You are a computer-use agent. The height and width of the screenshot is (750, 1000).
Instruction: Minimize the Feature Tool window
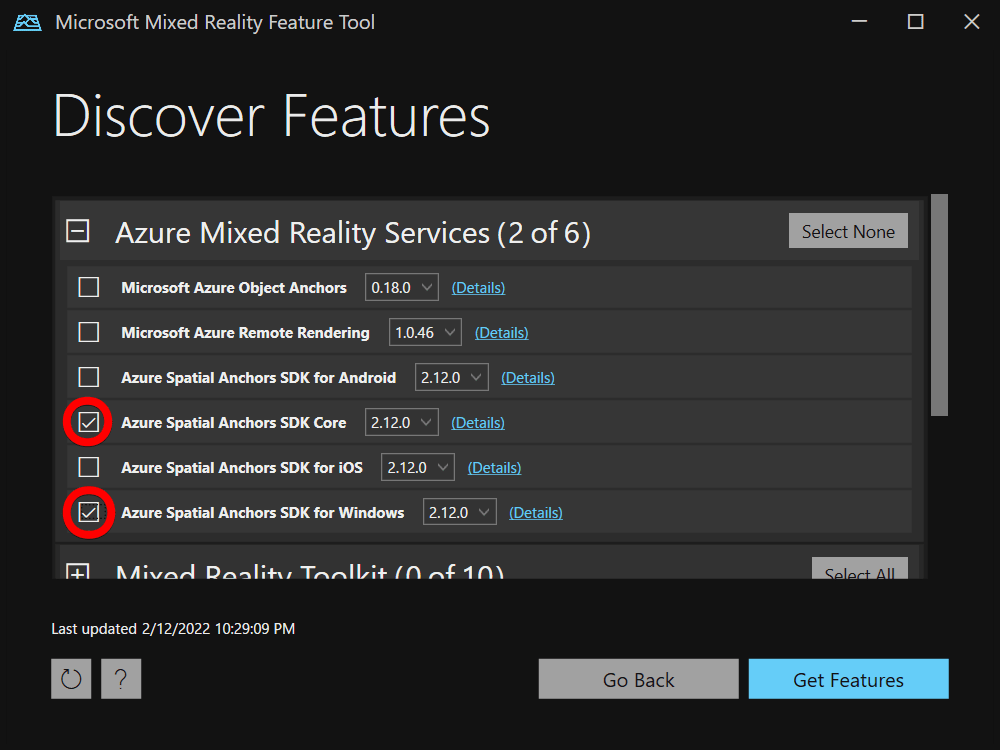[x=859, y=22]
